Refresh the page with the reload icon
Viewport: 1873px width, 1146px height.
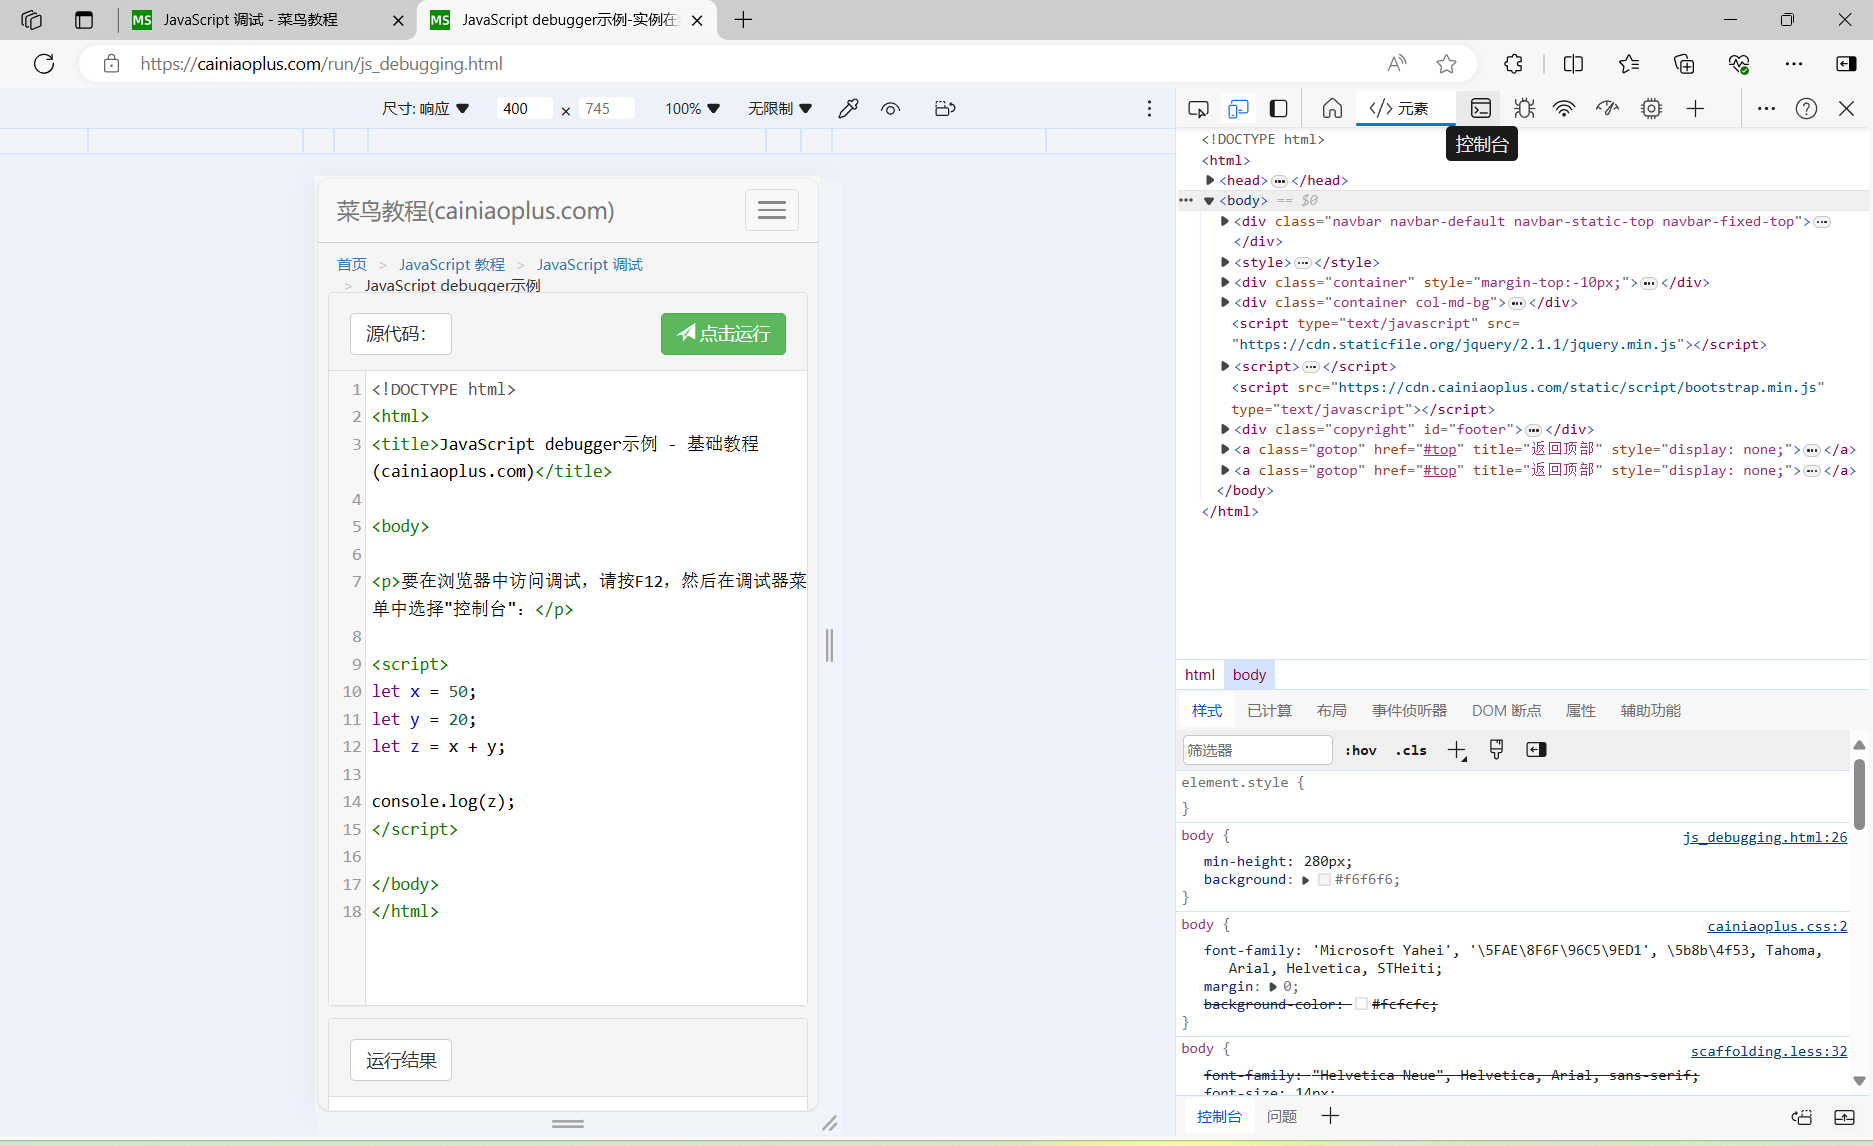tap(44, 64)
